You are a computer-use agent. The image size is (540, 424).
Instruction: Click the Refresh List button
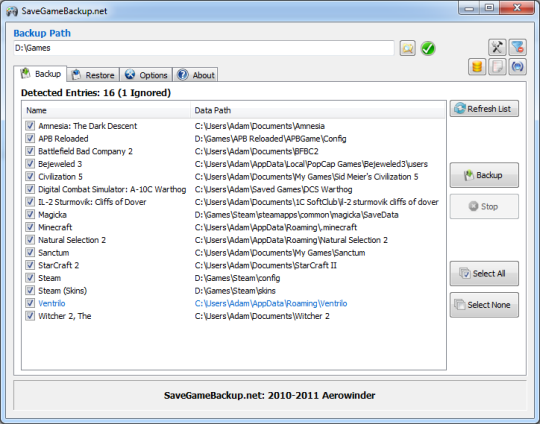coord(484,109)
